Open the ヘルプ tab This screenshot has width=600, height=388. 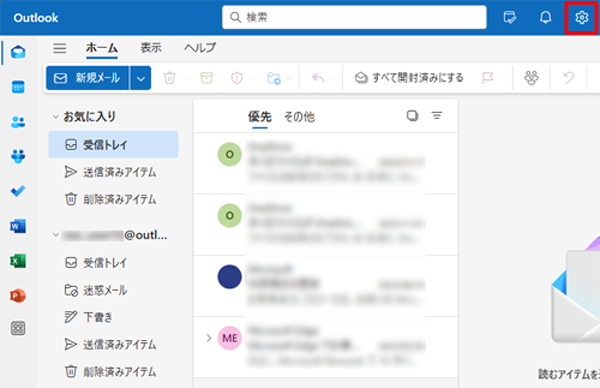(200, 48)
